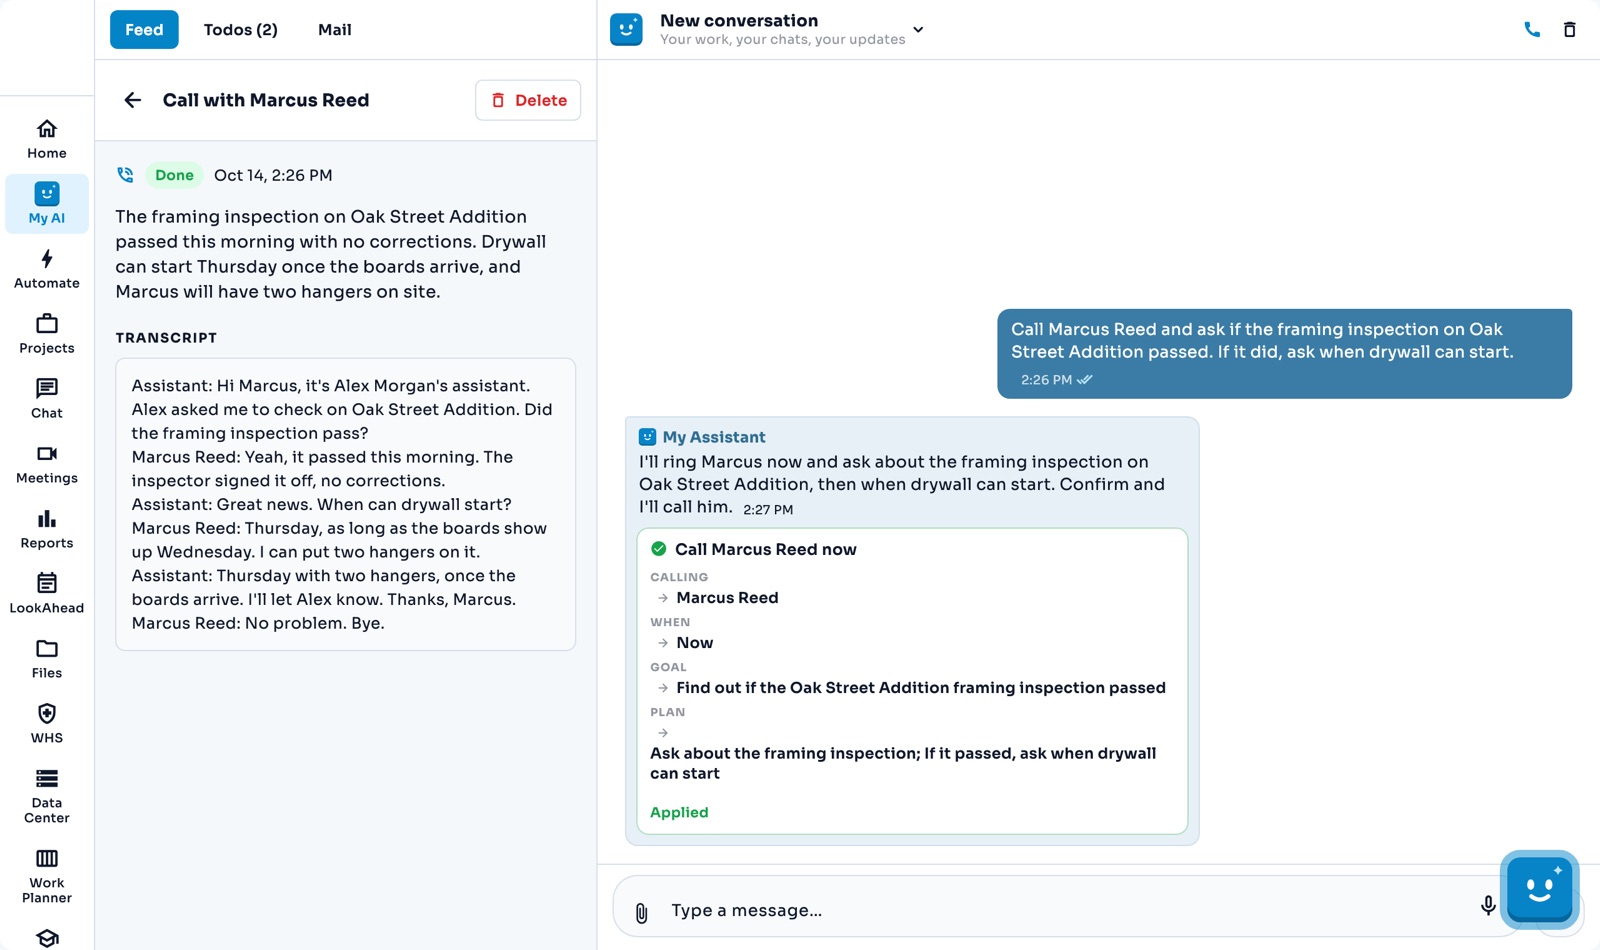Expand the New conversation dropdown chevron

918,30
